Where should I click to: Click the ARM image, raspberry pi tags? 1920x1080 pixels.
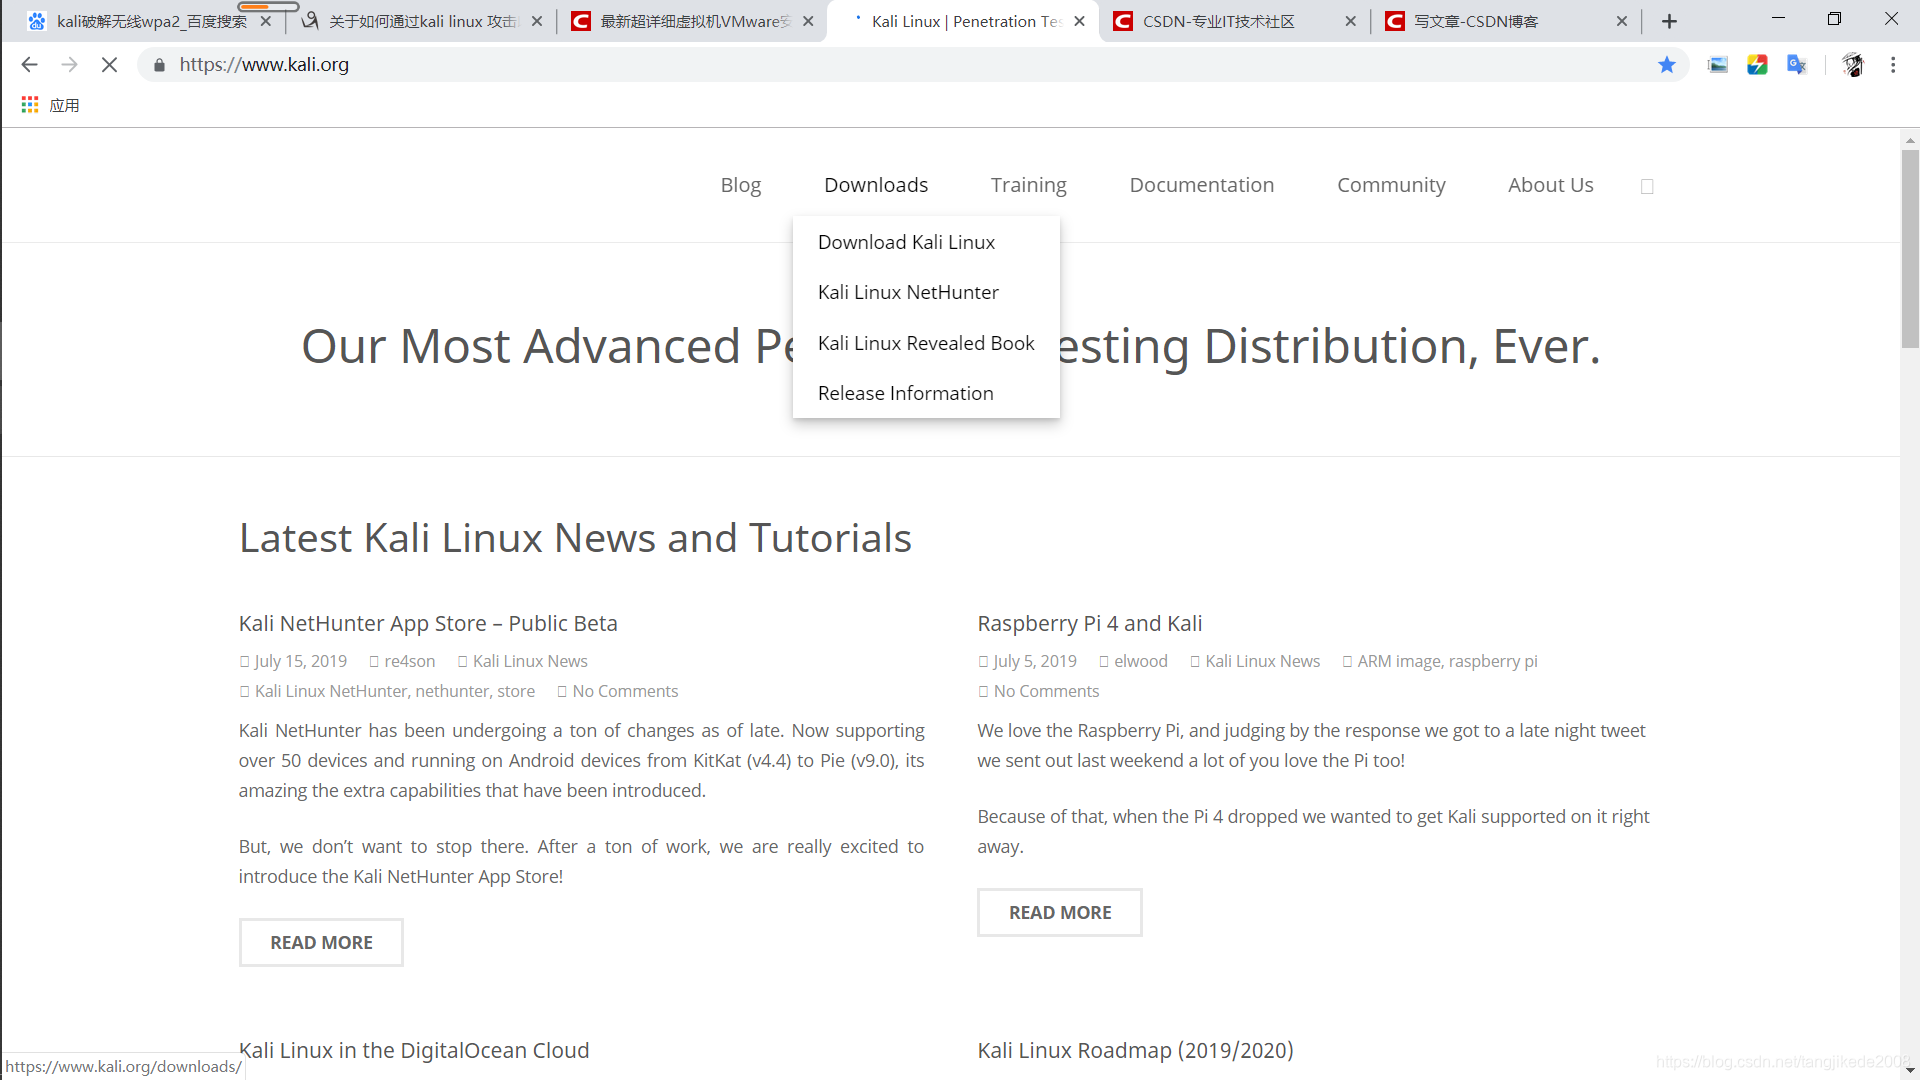pyautogui.click(x=1447, y=661)
